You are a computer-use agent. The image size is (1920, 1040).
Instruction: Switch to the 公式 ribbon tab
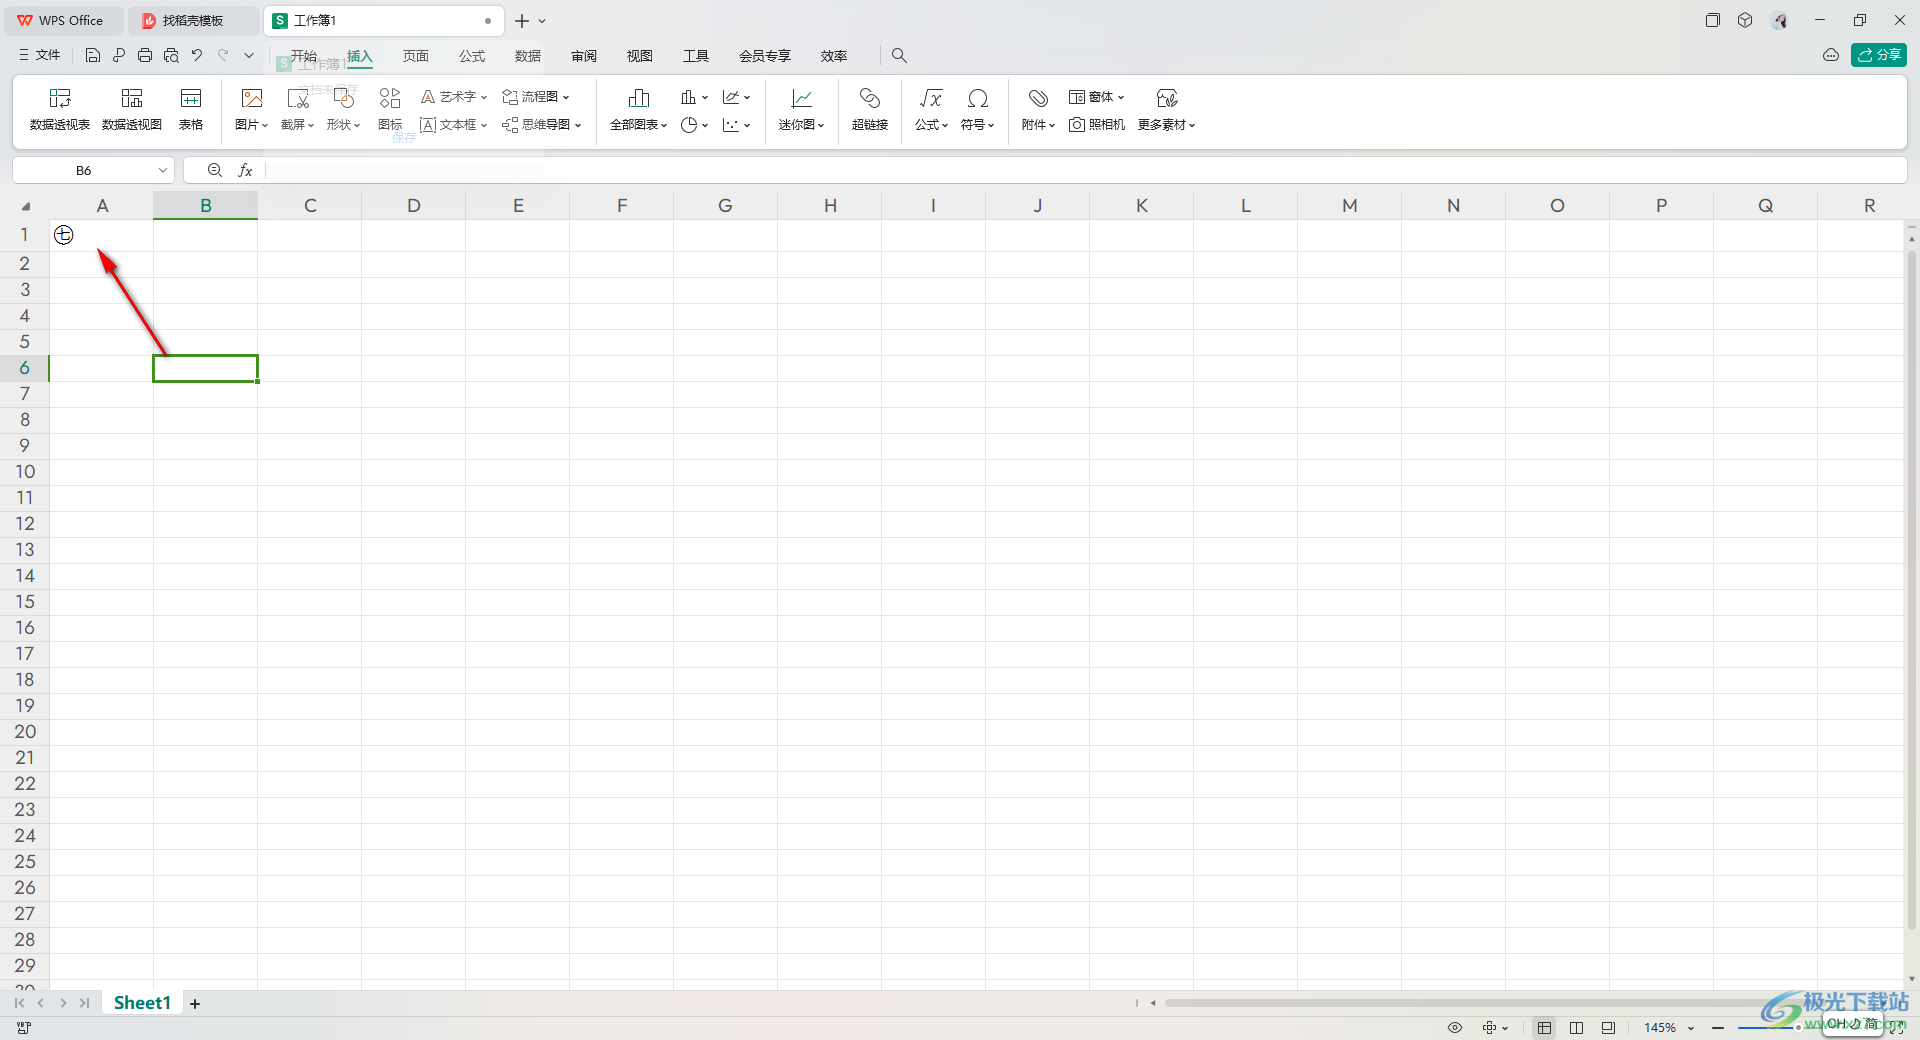pyautogui.click(x=472, y=56)
